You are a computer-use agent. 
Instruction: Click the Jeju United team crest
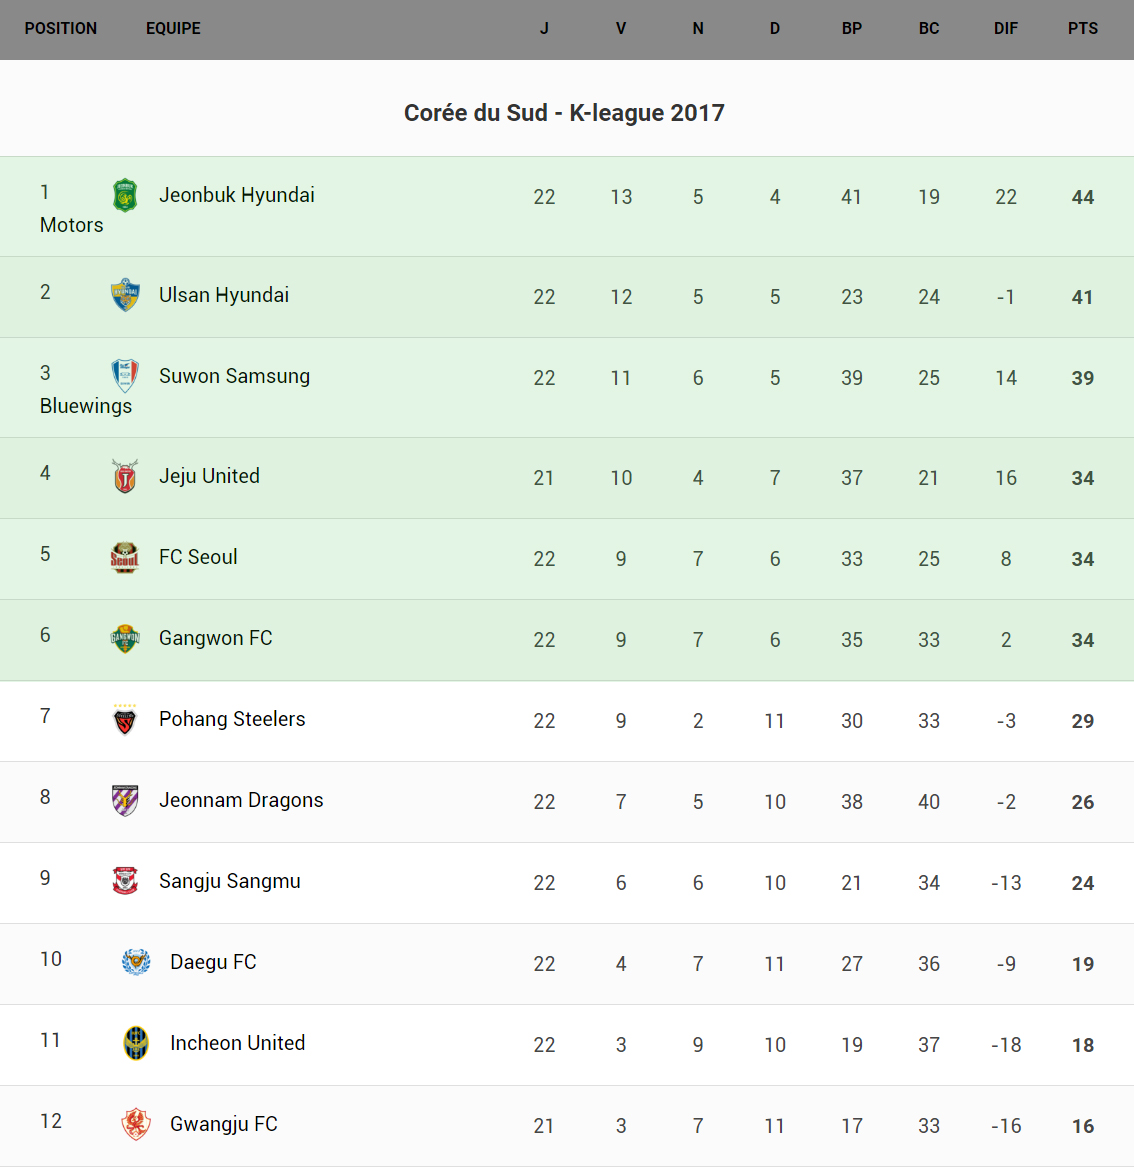click(125, 476)
